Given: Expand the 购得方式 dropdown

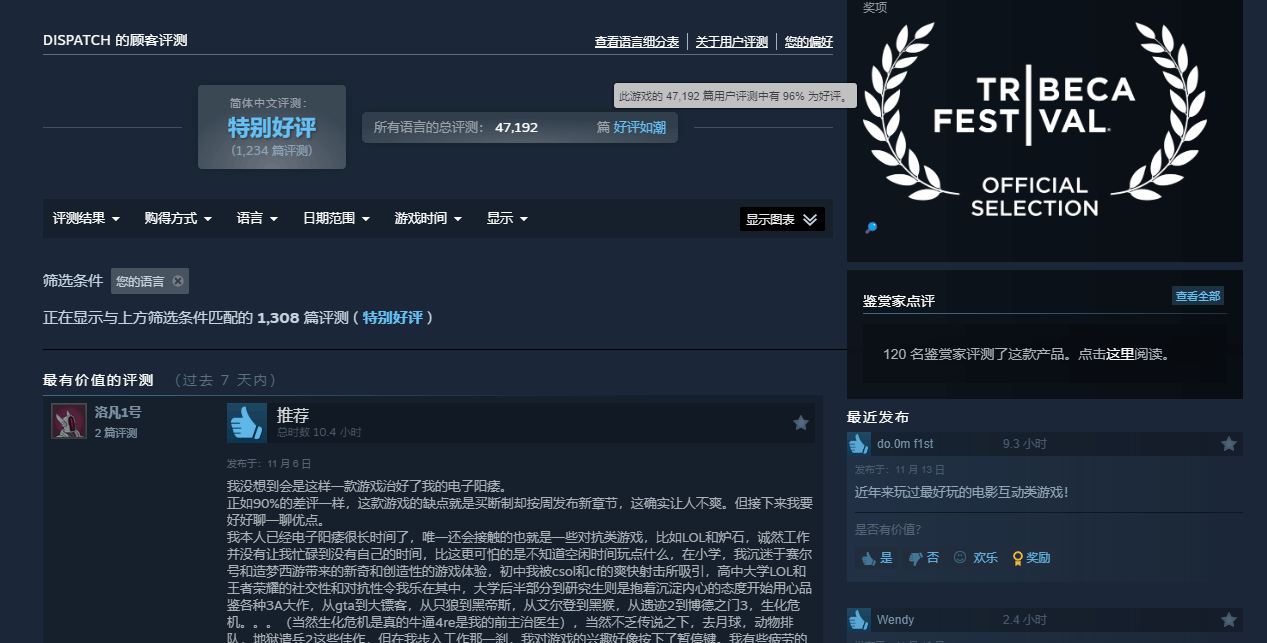Looking at the screenshot, I should 178,218.
